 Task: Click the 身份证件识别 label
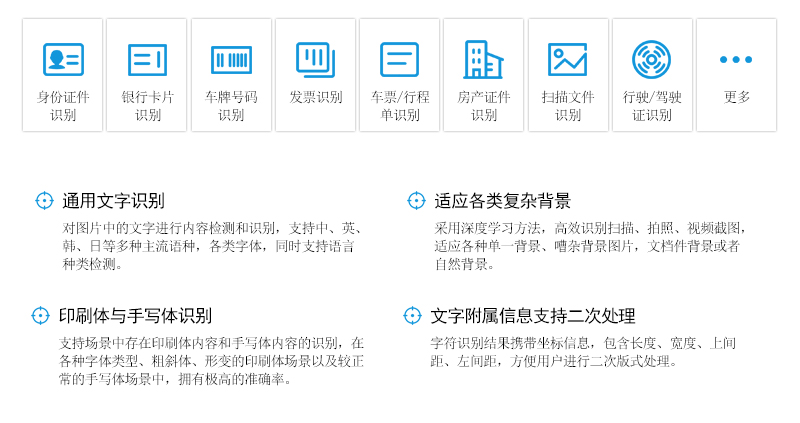coord(63,106)
